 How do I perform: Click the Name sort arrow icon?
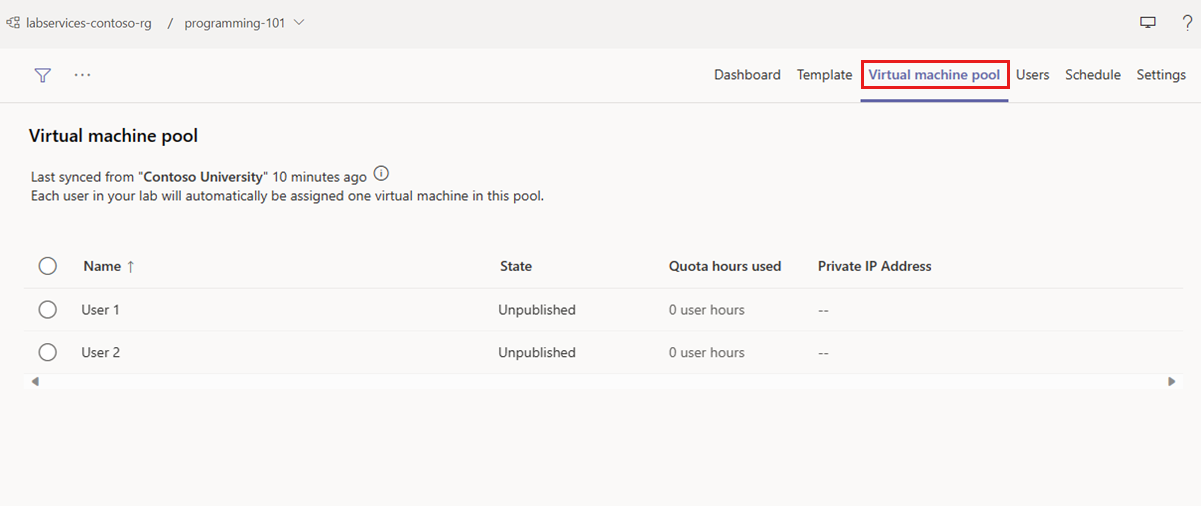click(x=130, y=266)
